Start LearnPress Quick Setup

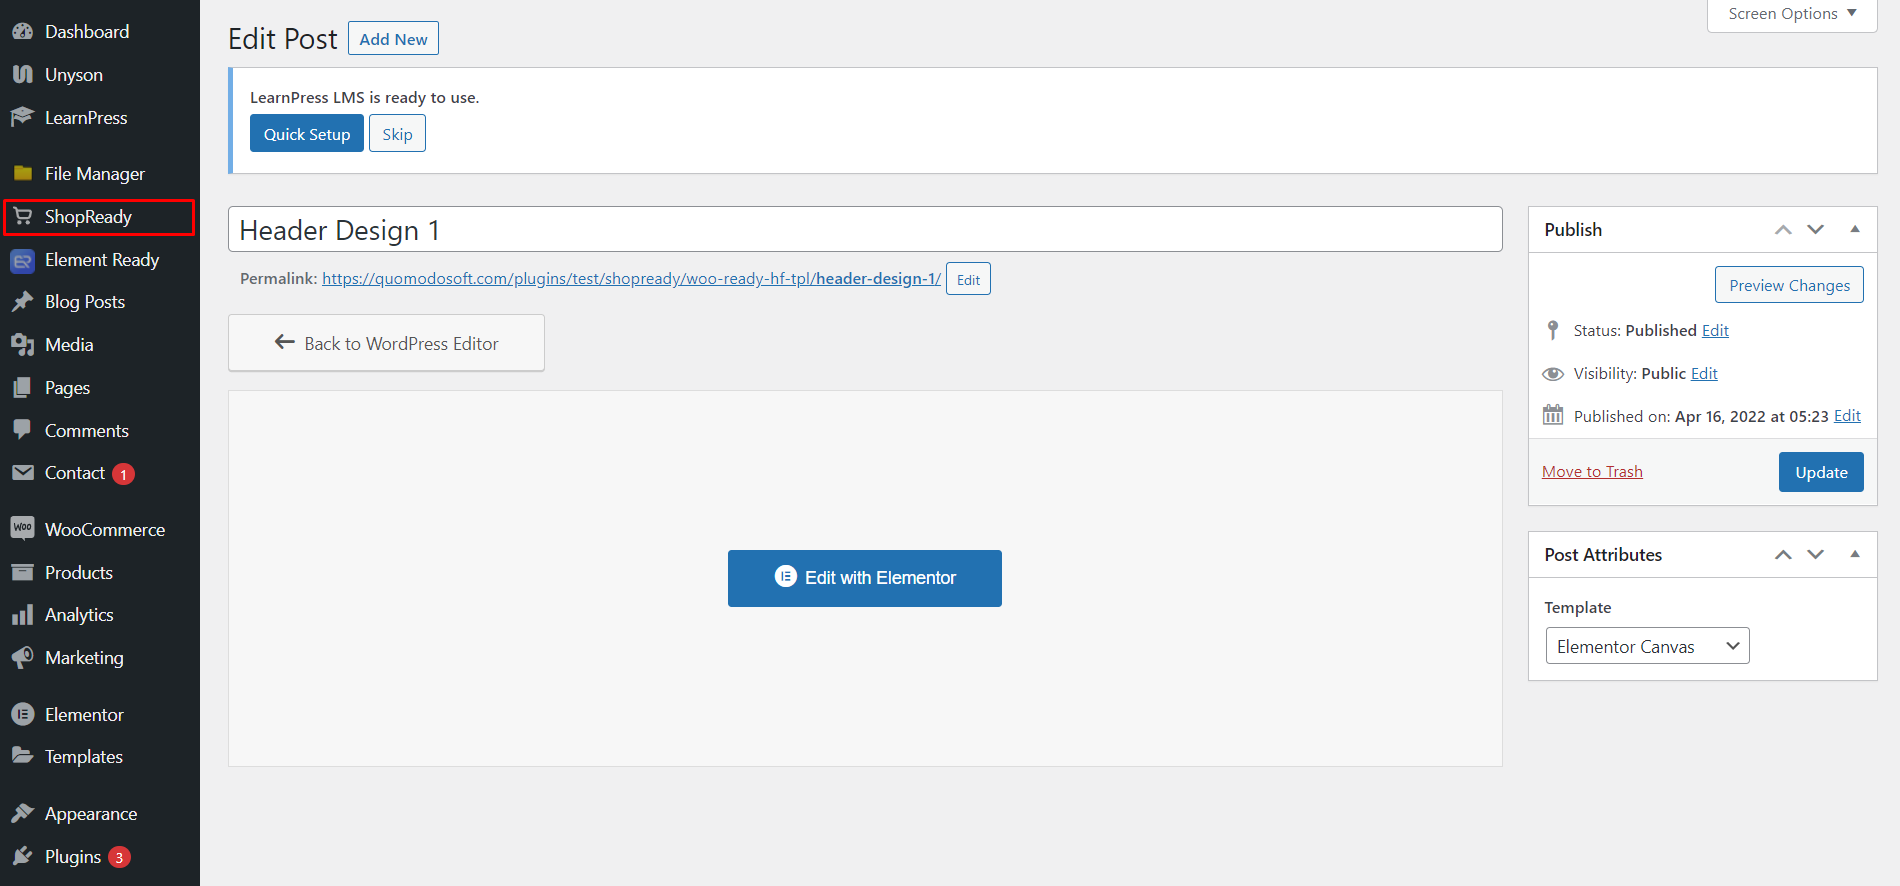coord(307,134)
